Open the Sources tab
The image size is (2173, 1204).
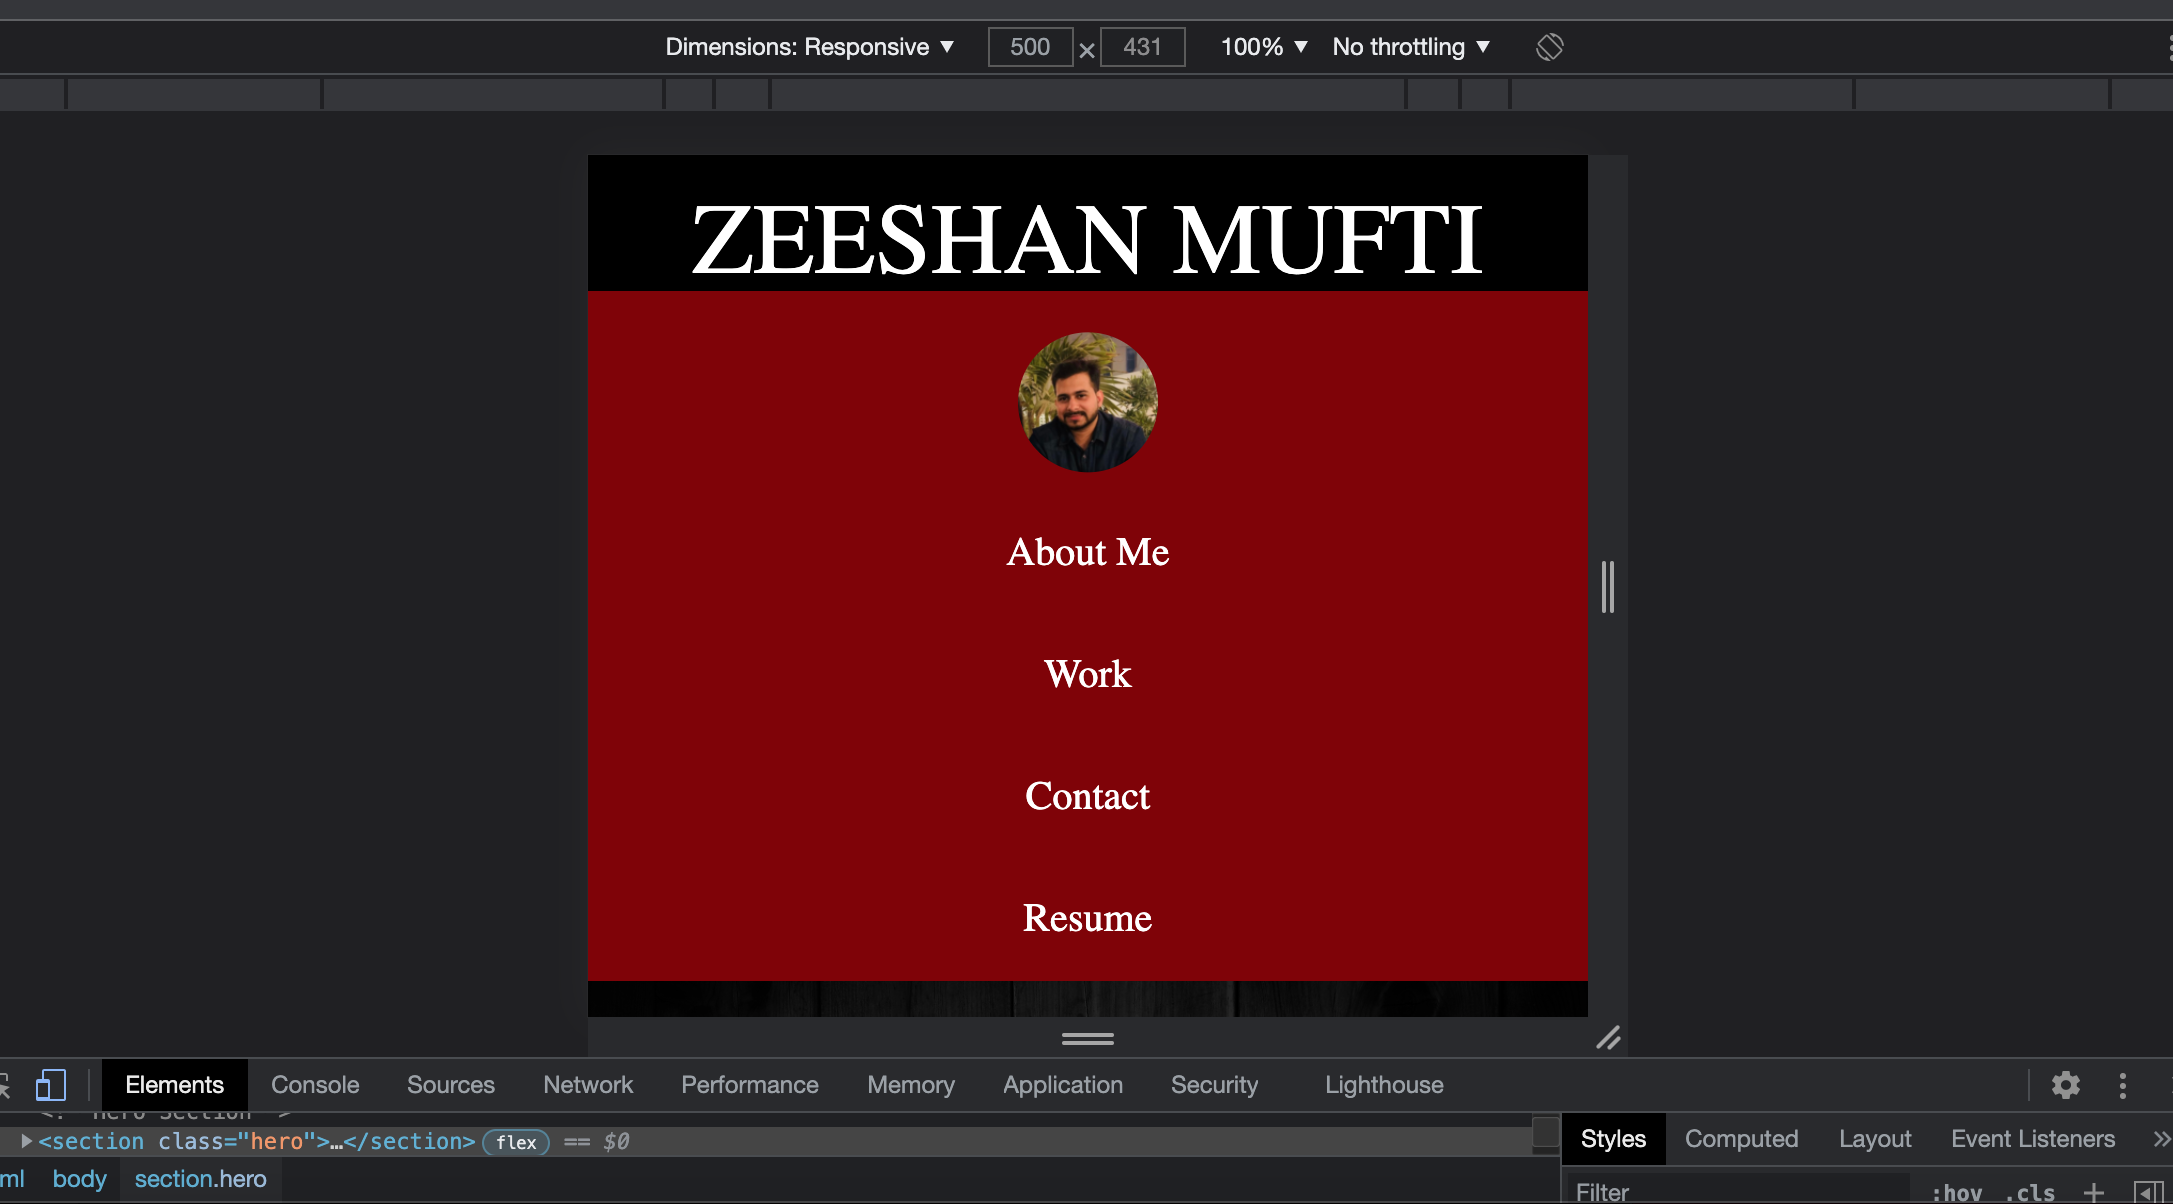[x=451, y=1085]
